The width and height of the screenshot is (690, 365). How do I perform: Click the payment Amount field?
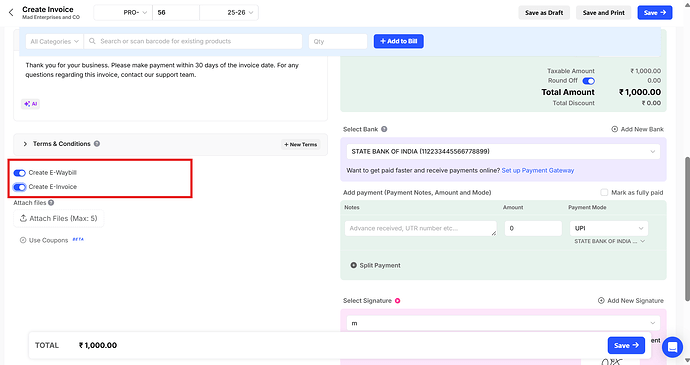(533, 228)
